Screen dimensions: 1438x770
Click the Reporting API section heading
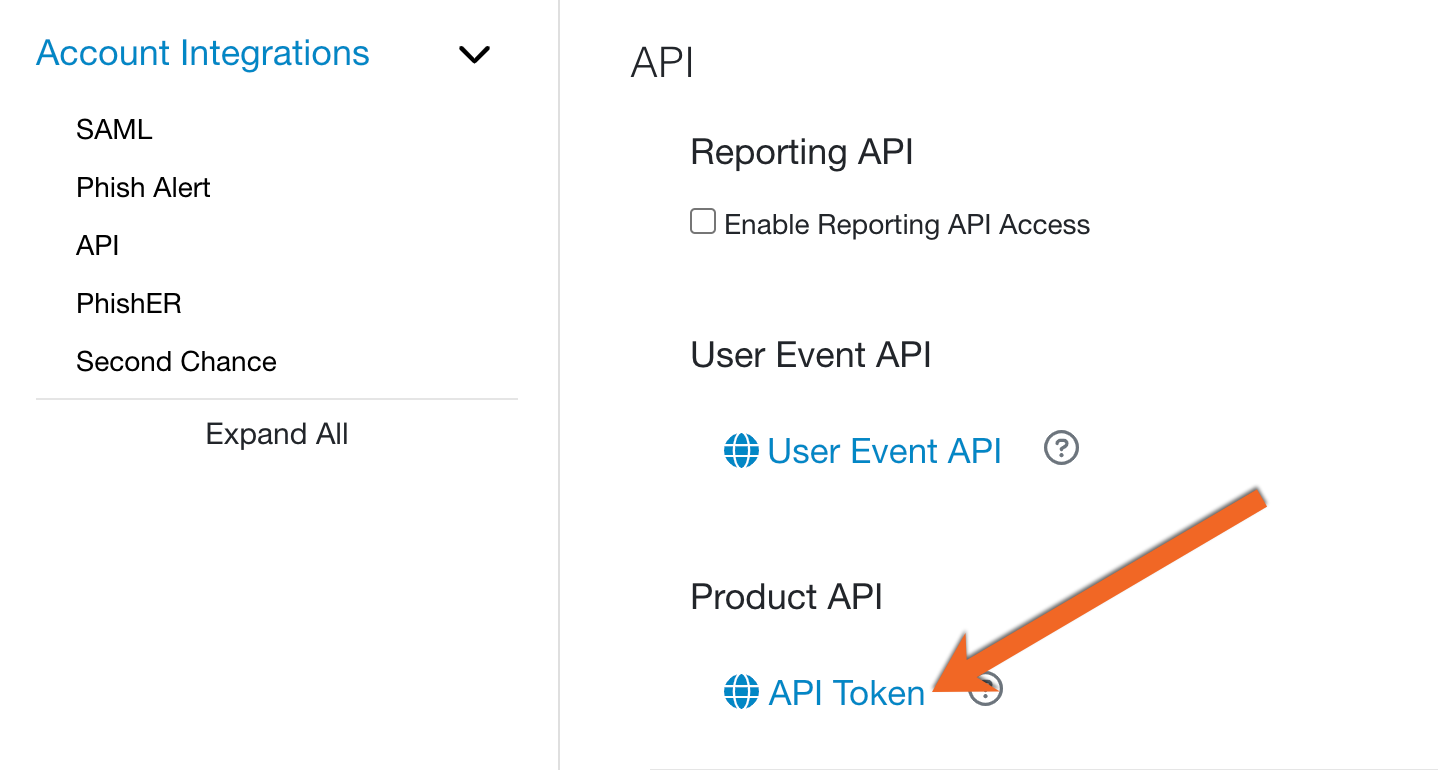801,152
